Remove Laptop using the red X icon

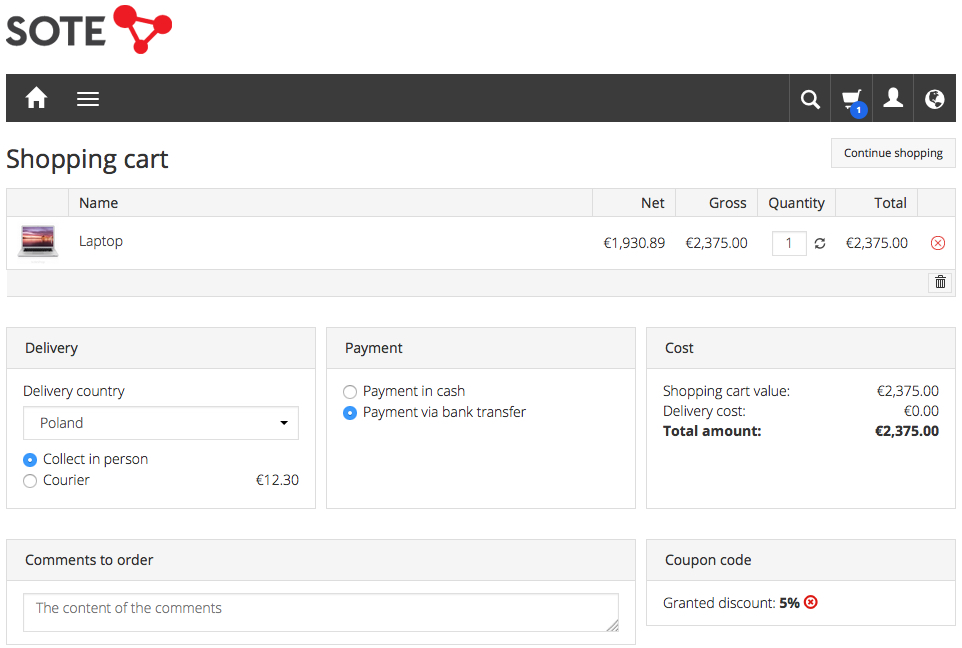click(x=938, y=243)
